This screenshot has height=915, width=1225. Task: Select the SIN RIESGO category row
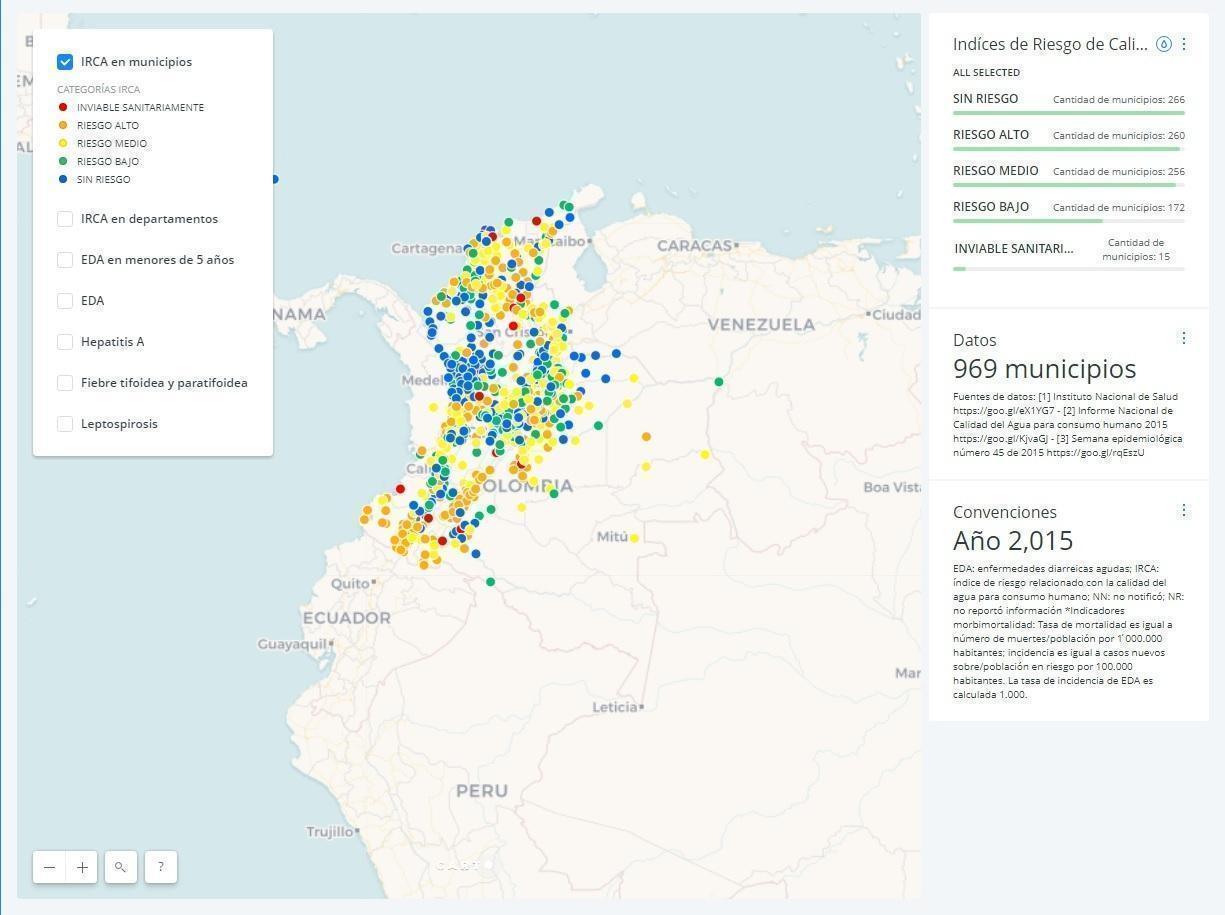click(986, 98)
